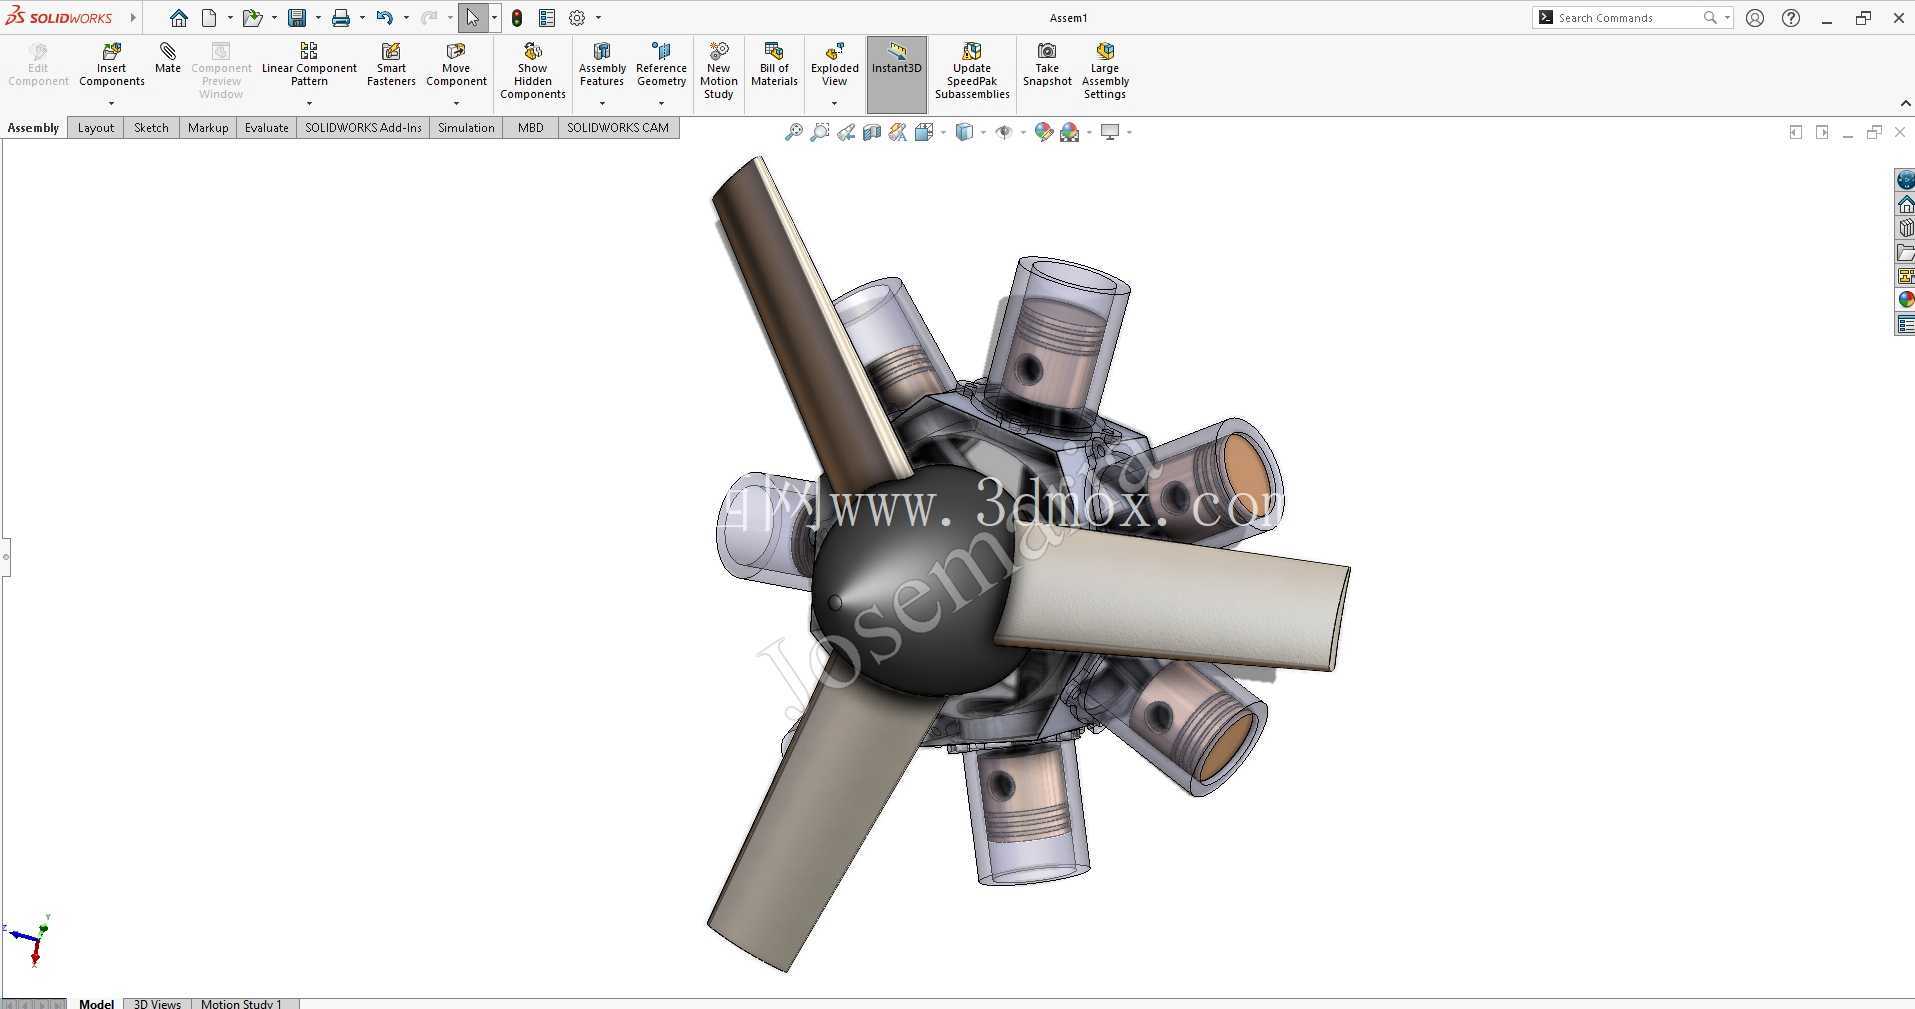Image resolution: width=1915 pixels, height=1009 pixels.
Task: Expand the Assembly Features dropdown
Action: pos(602,103)
